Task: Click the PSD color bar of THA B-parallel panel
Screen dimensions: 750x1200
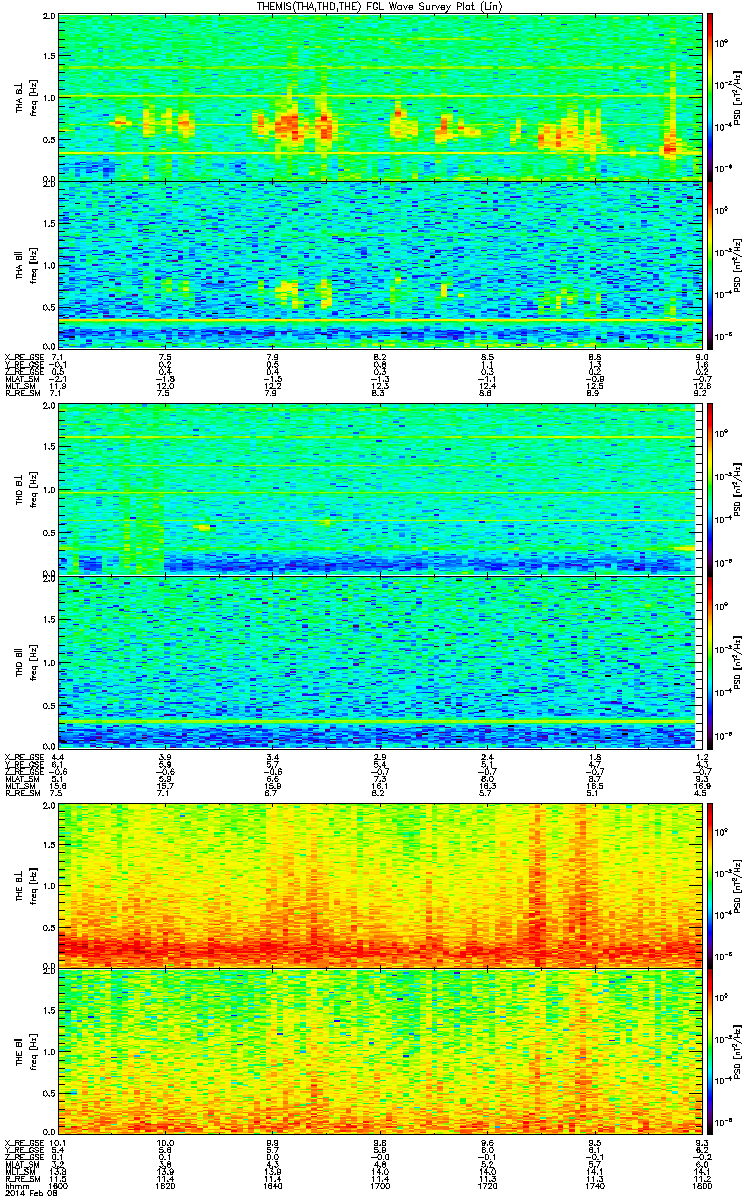Action: [710, 264]
